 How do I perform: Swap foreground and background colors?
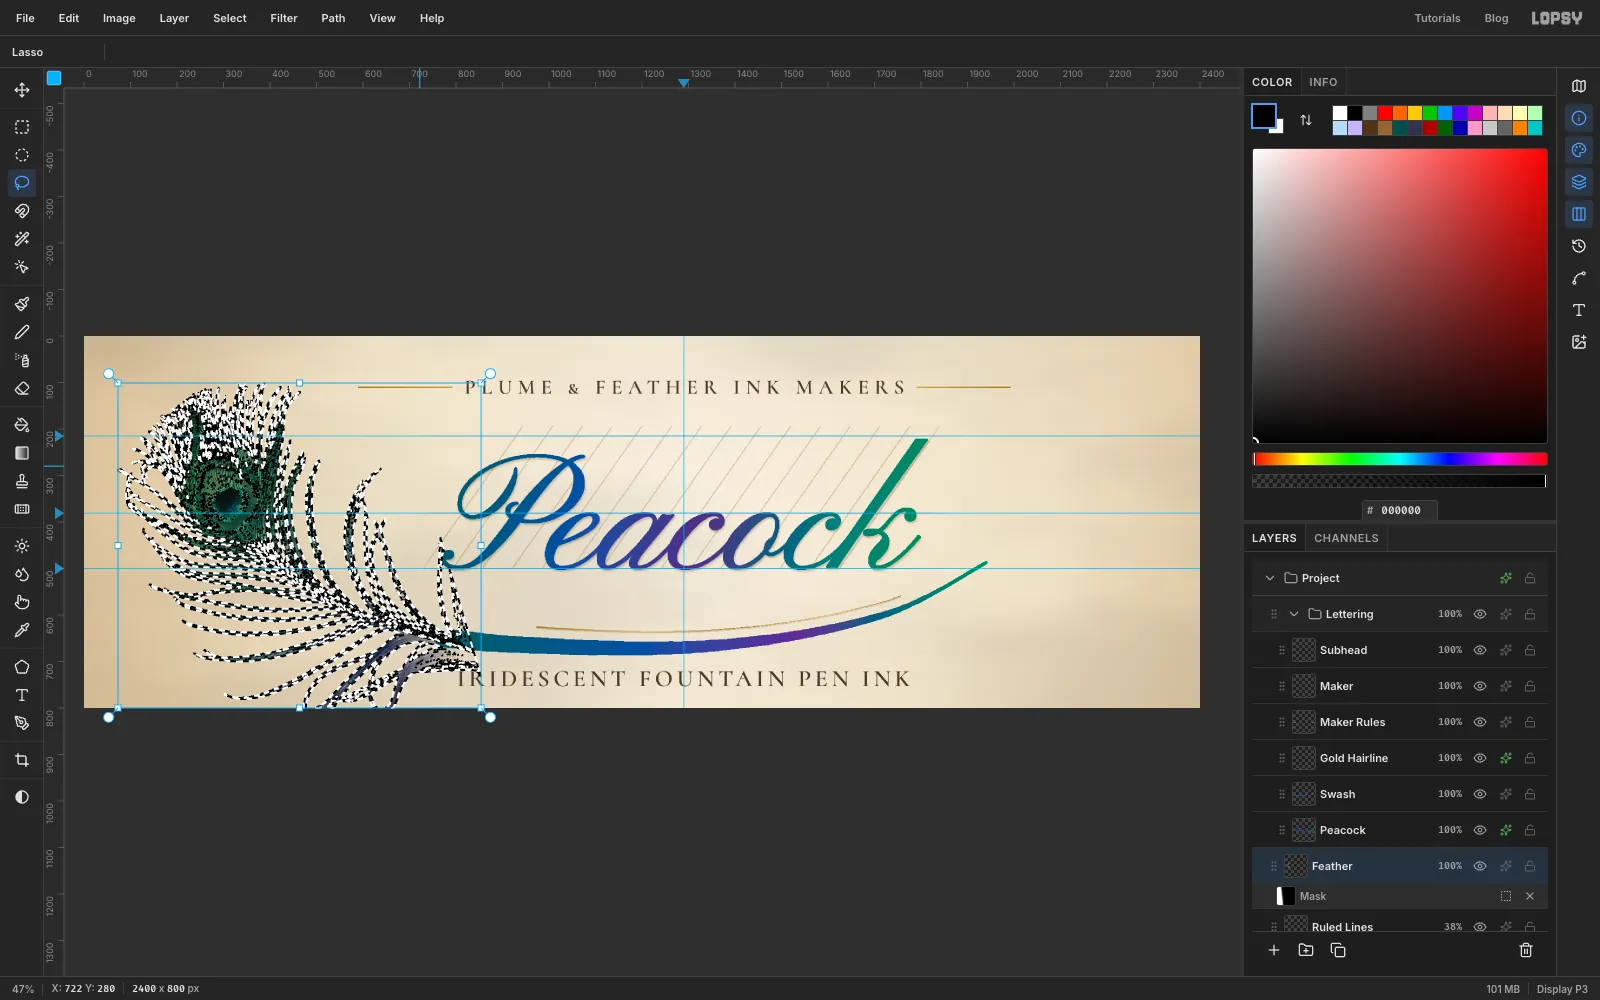(x=1306, y=120)
